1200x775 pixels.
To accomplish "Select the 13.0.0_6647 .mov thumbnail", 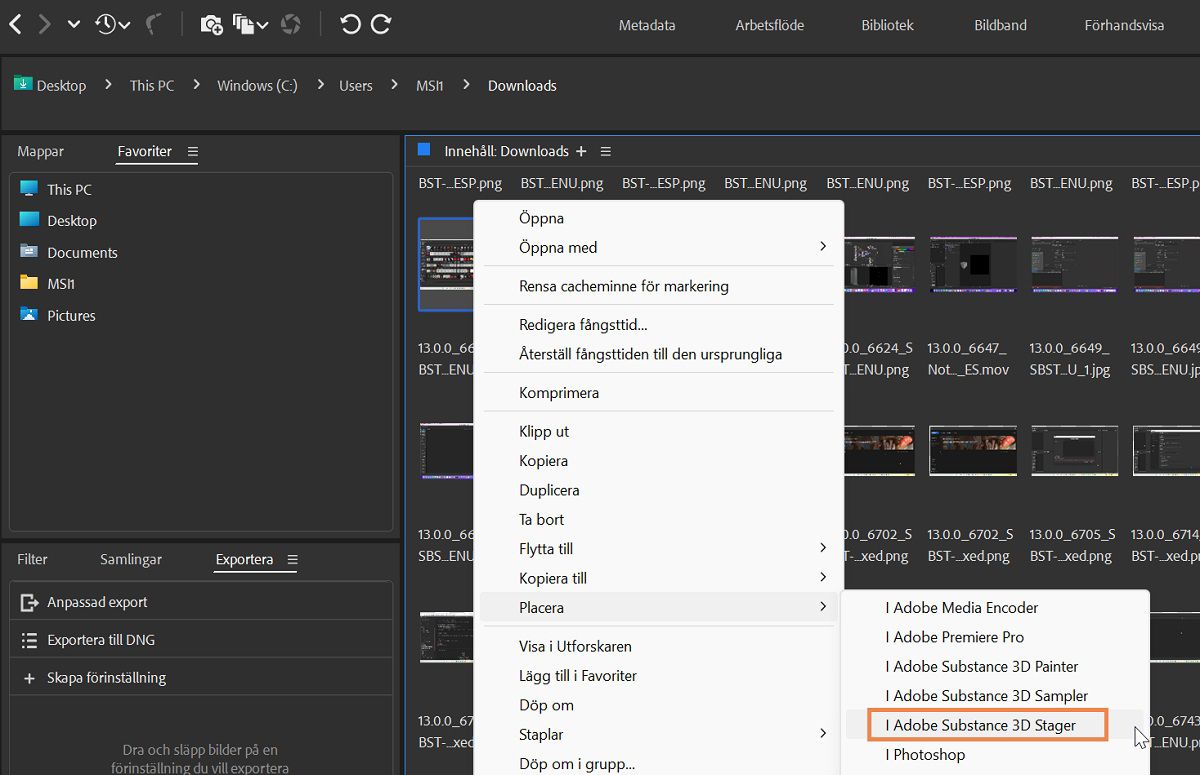I will tap(973, 264).
